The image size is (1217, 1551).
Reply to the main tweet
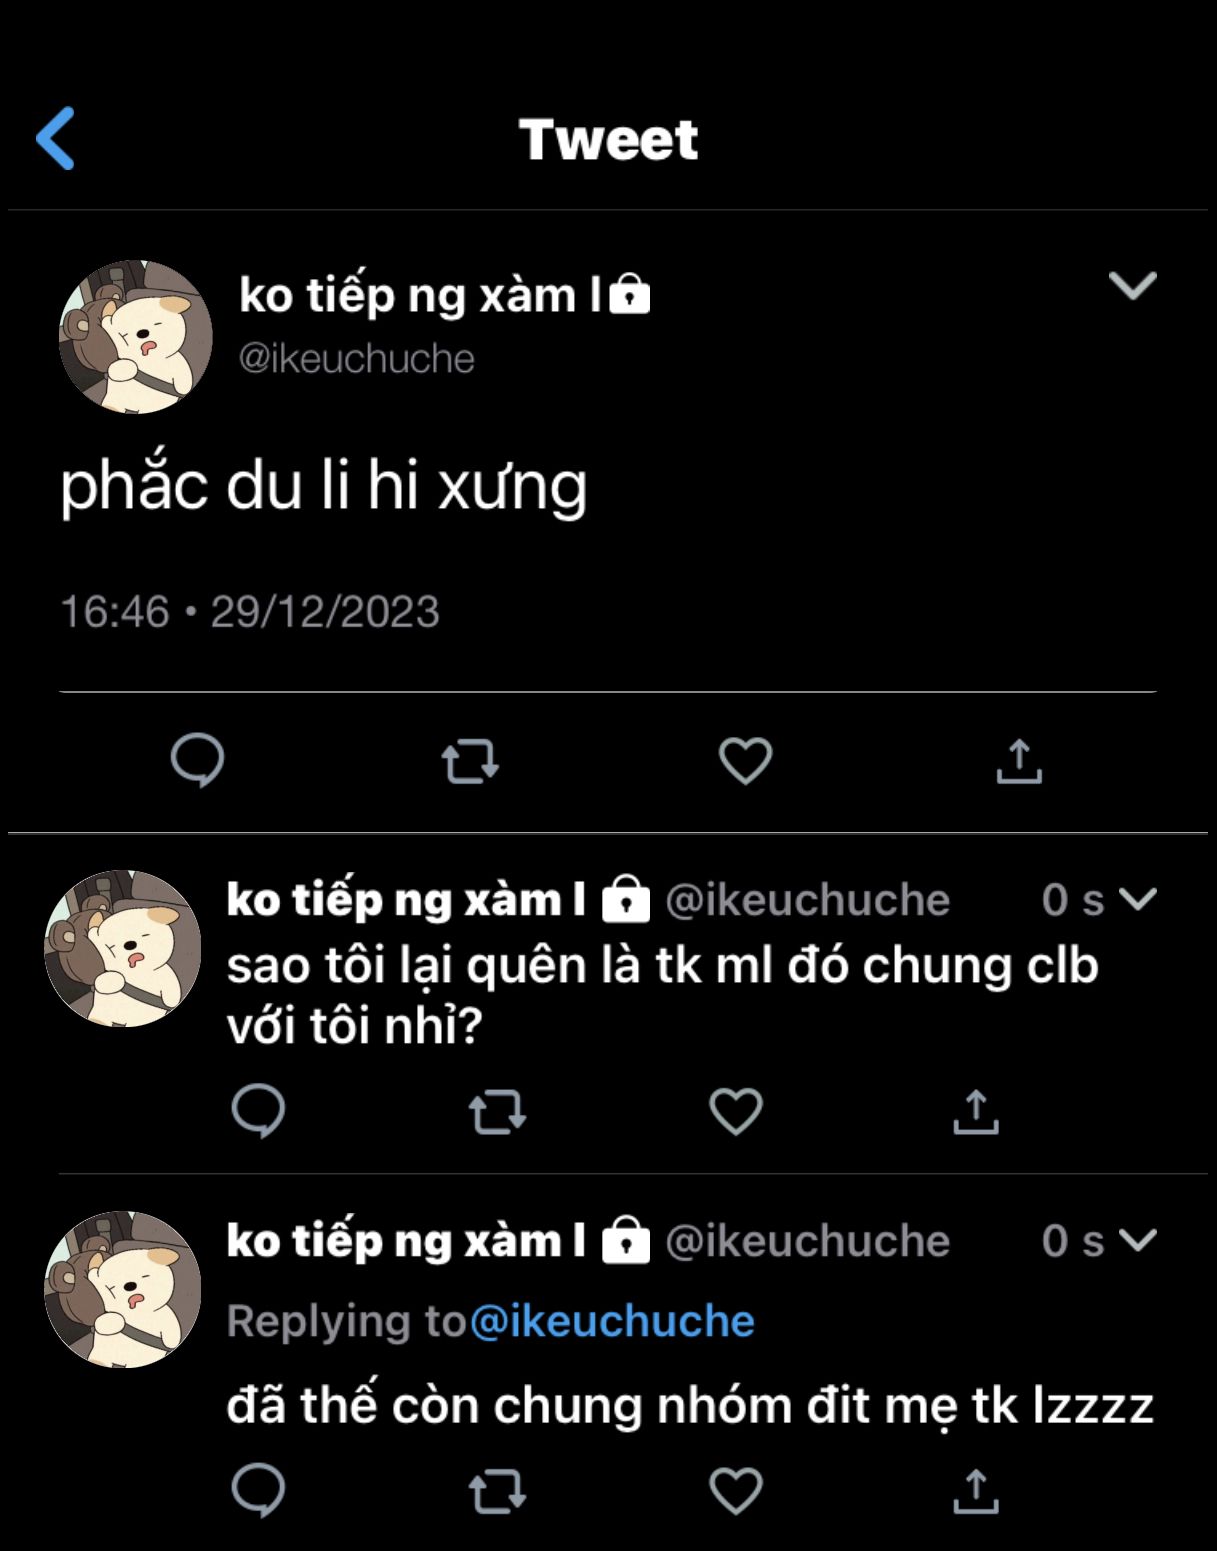(x=197, y=761)
